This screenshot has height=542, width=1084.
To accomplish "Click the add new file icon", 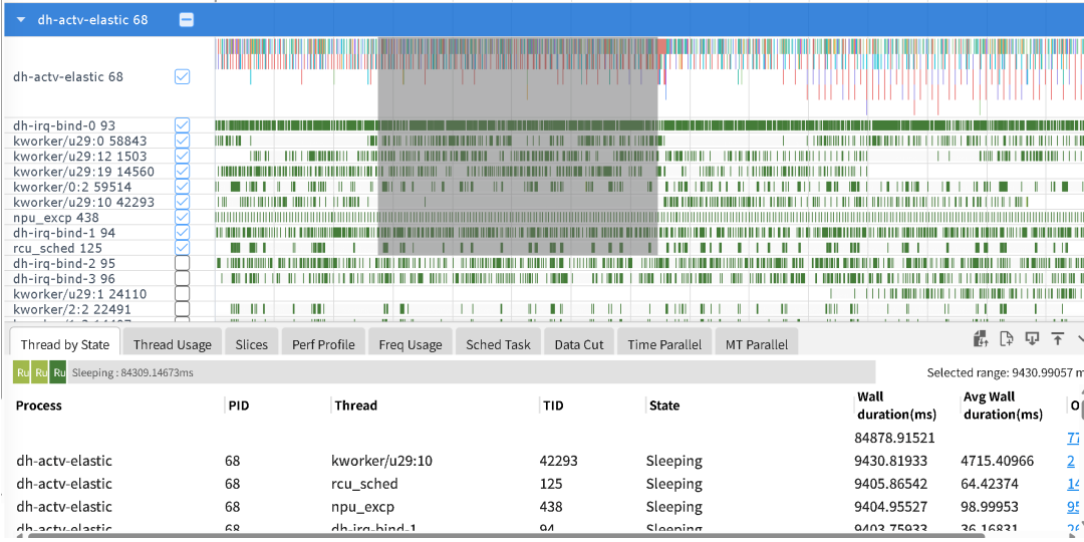I will (x=1006, y=338).
